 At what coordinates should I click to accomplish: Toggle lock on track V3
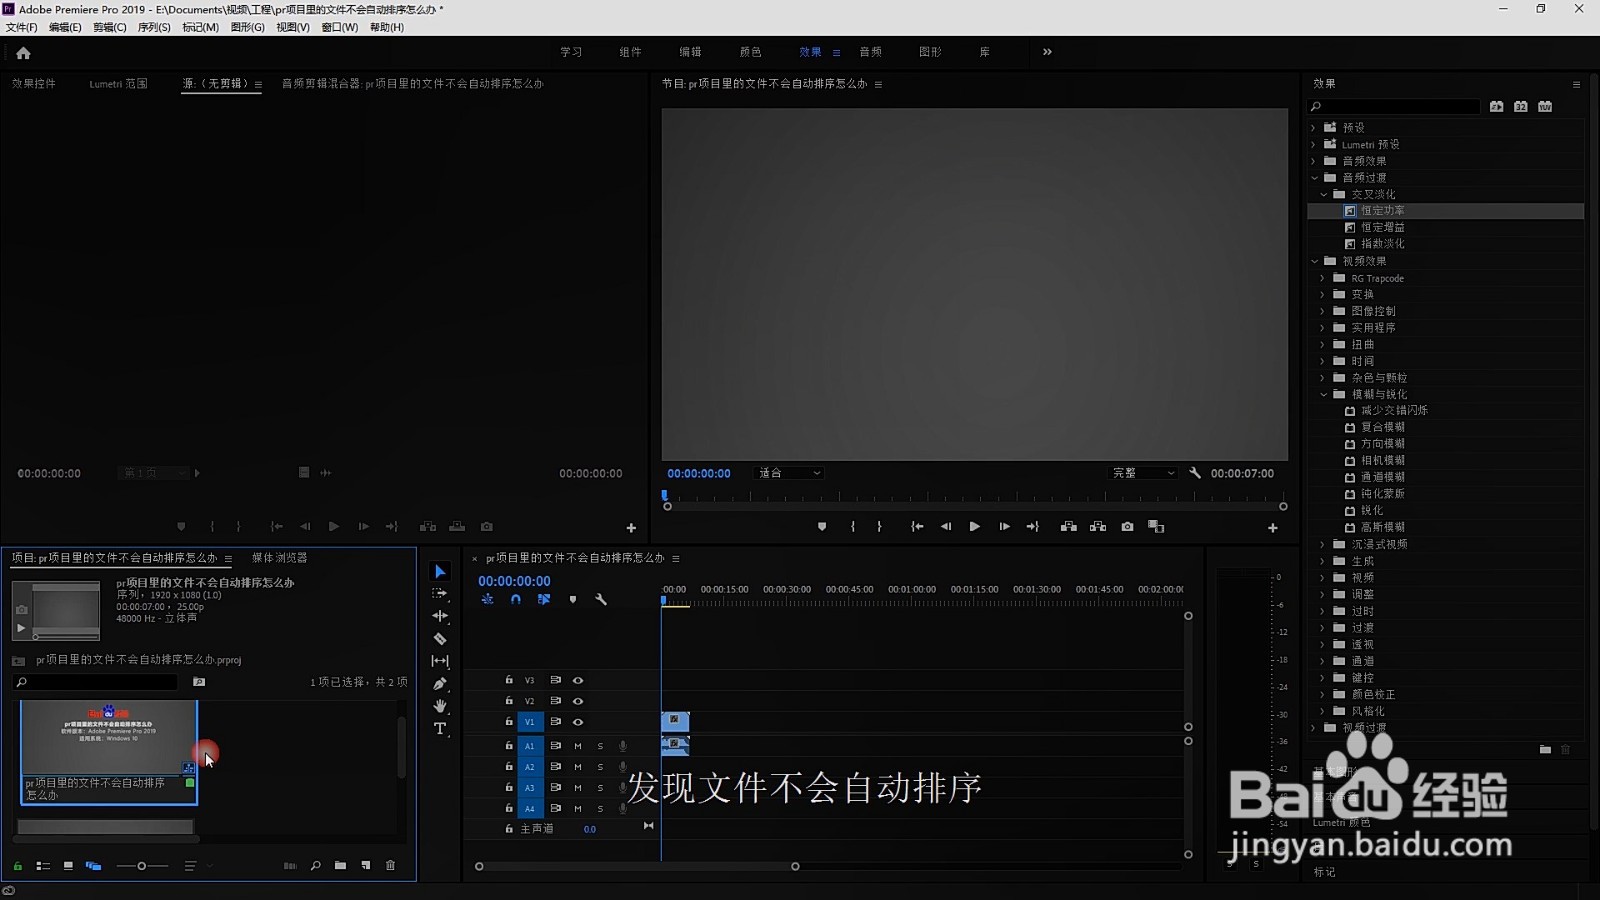tap(509, 680)
